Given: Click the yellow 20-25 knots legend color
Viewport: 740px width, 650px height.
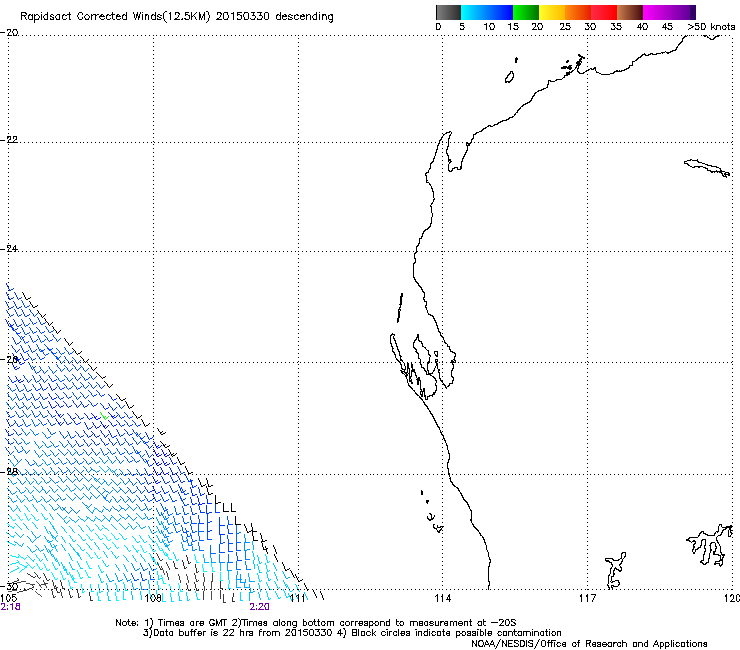Looking at the screenshot, I should pos(552,12).
